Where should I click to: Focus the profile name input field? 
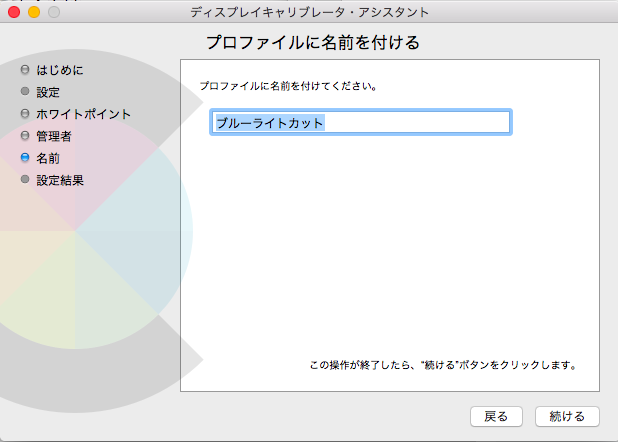pyautogui.click(x=361, y=122)
